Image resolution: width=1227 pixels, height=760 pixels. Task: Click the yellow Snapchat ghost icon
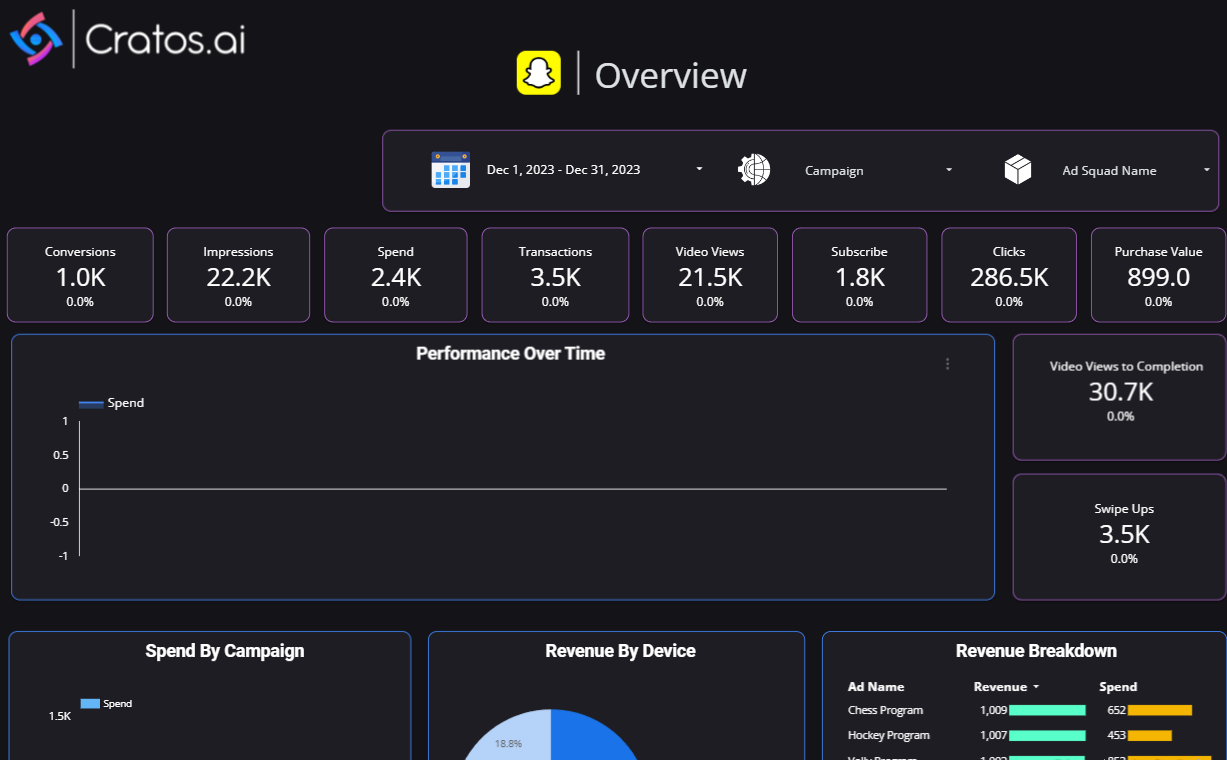tap(538, 74)
